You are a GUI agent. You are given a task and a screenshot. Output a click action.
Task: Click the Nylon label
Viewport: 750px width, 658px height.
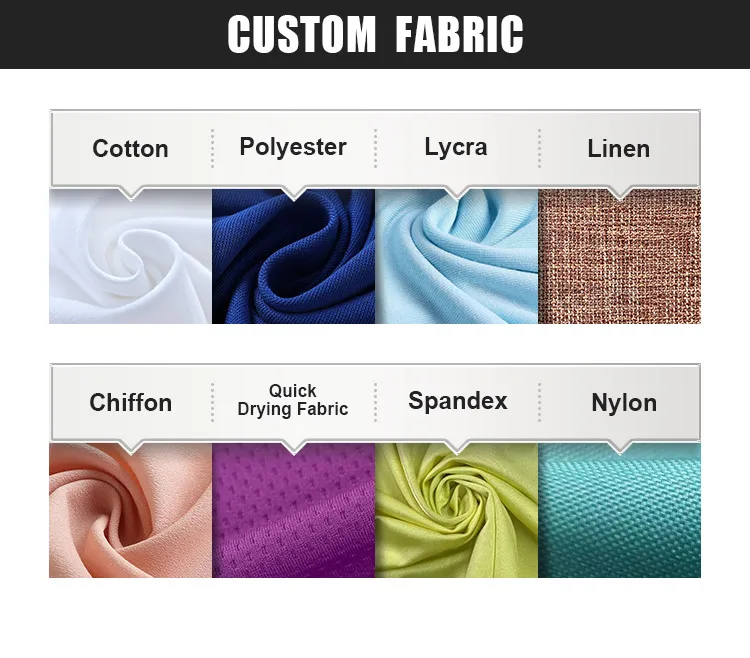(624, 403)
